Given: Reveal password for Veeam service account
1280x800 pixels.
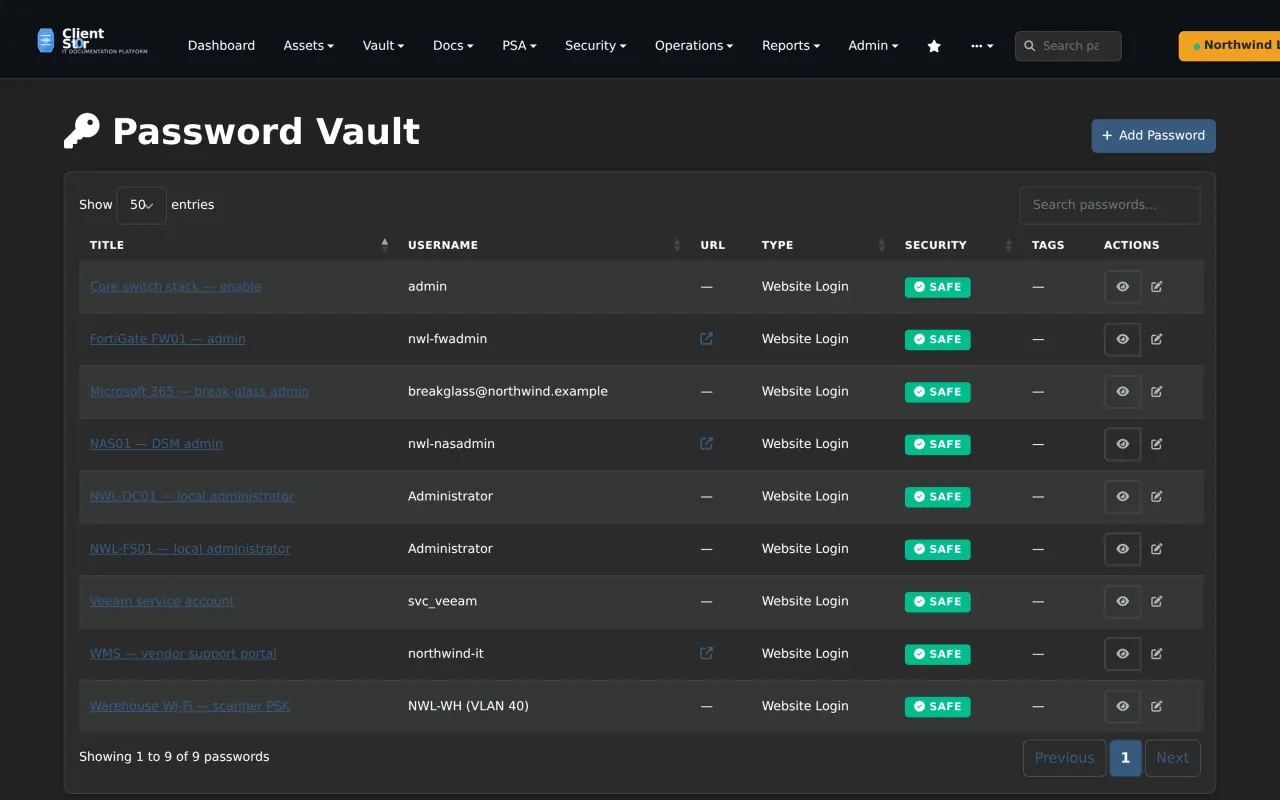Looking at the screenshot, I should [x=1122, y=602].
